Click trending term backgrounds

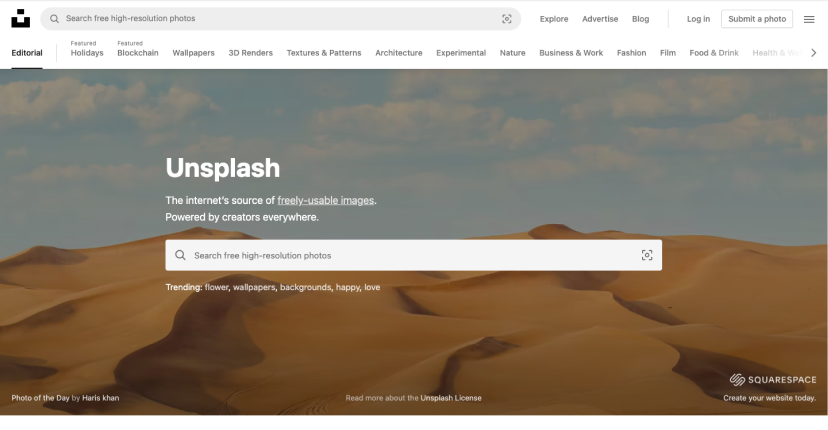point(306,287)
